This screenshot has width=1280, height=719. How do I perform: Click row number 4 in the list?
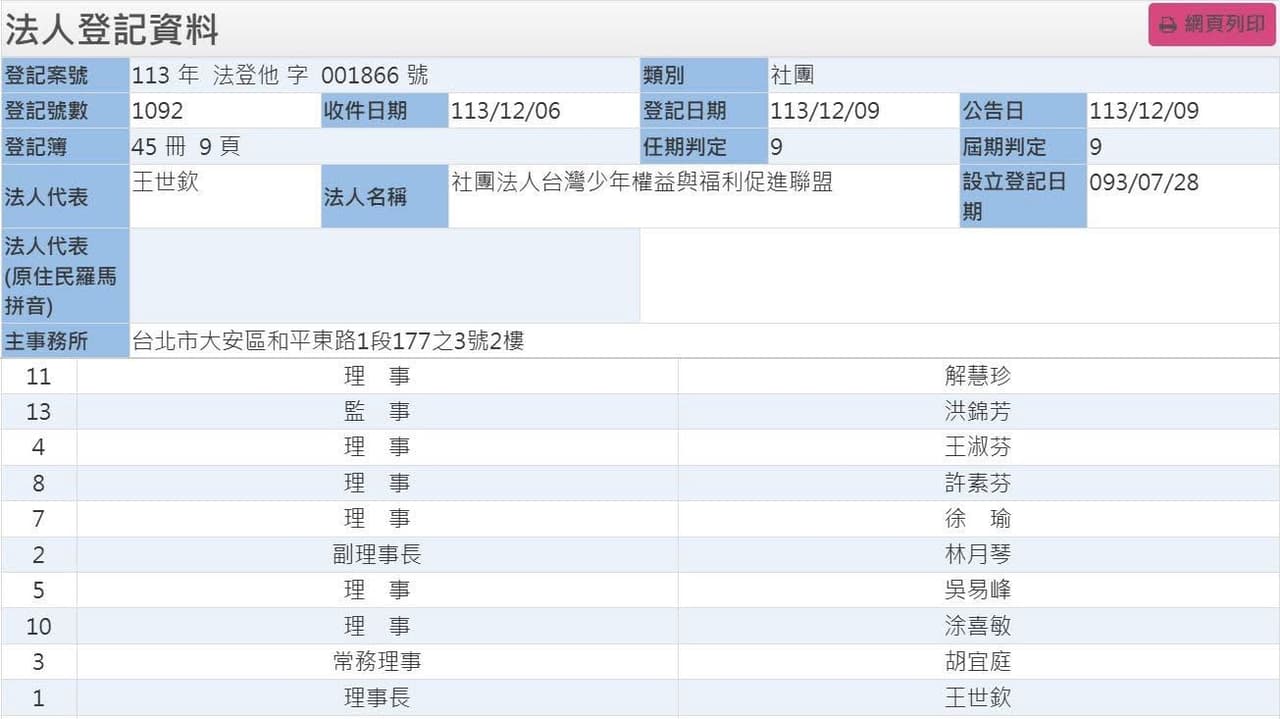38,447
